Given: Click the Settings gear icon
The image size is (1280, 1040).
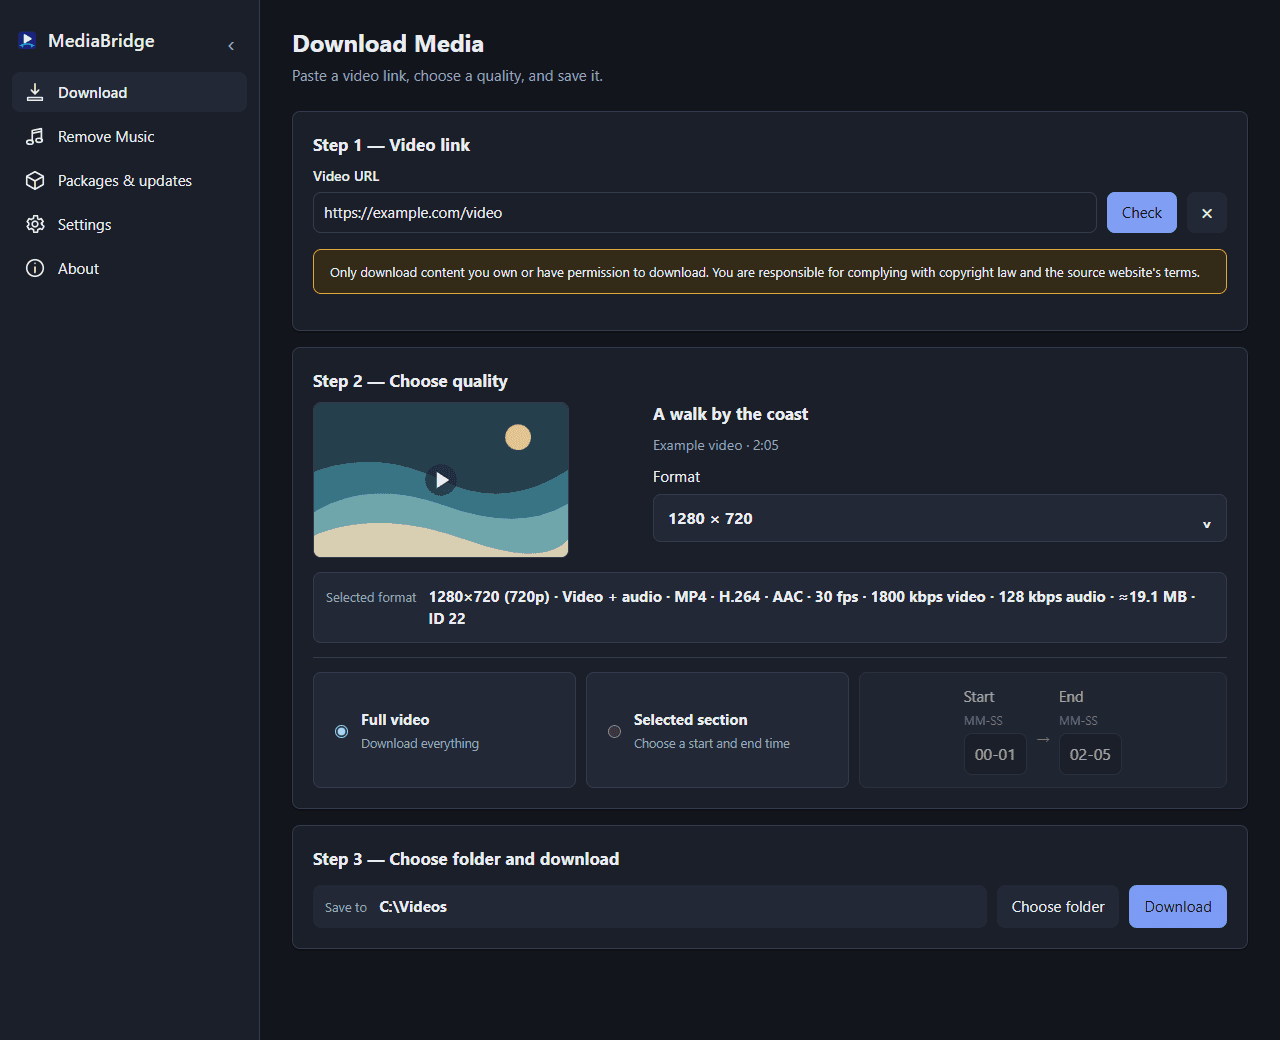Looking at the screenshot, I should [x=35, y=224].
